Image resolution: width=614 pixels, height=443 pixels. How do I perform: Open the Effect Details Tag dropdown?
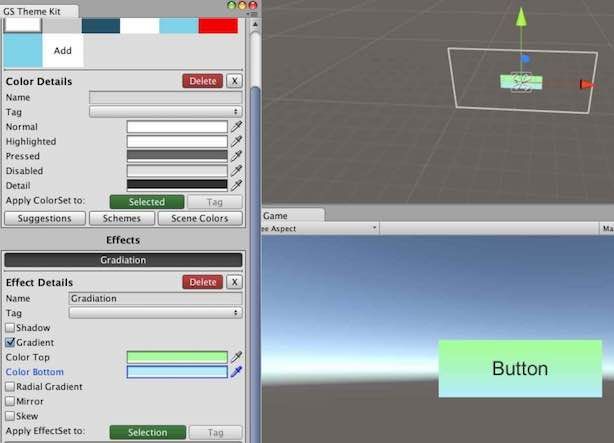155,313
